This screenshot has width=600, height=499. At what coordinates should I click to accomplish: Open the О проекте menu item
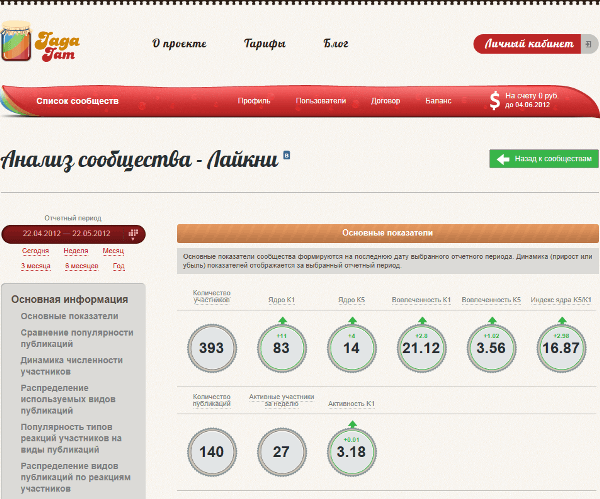pos(179,44)
